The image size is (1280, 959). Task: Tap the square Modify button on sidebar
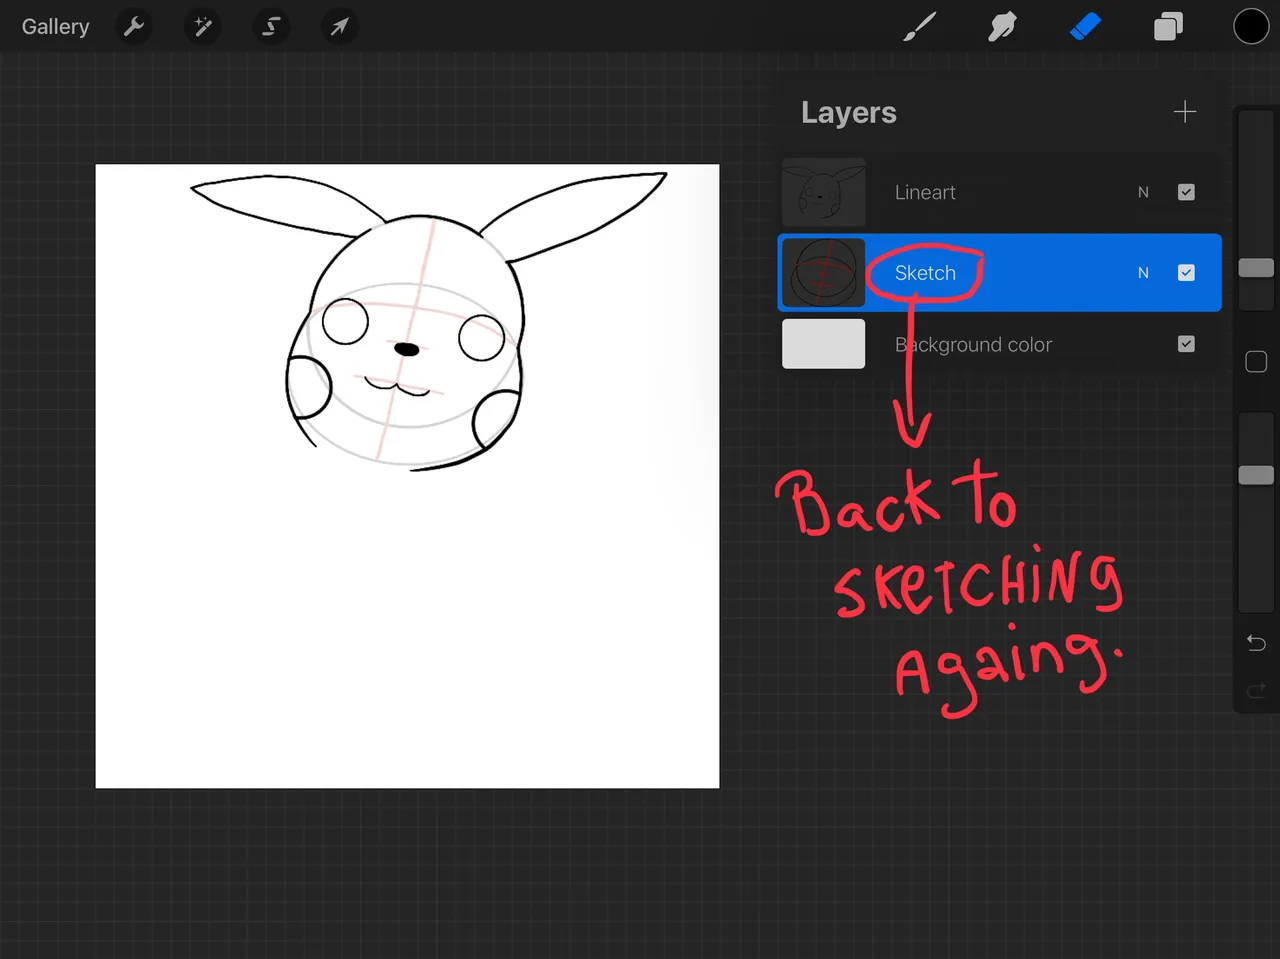1256,361
